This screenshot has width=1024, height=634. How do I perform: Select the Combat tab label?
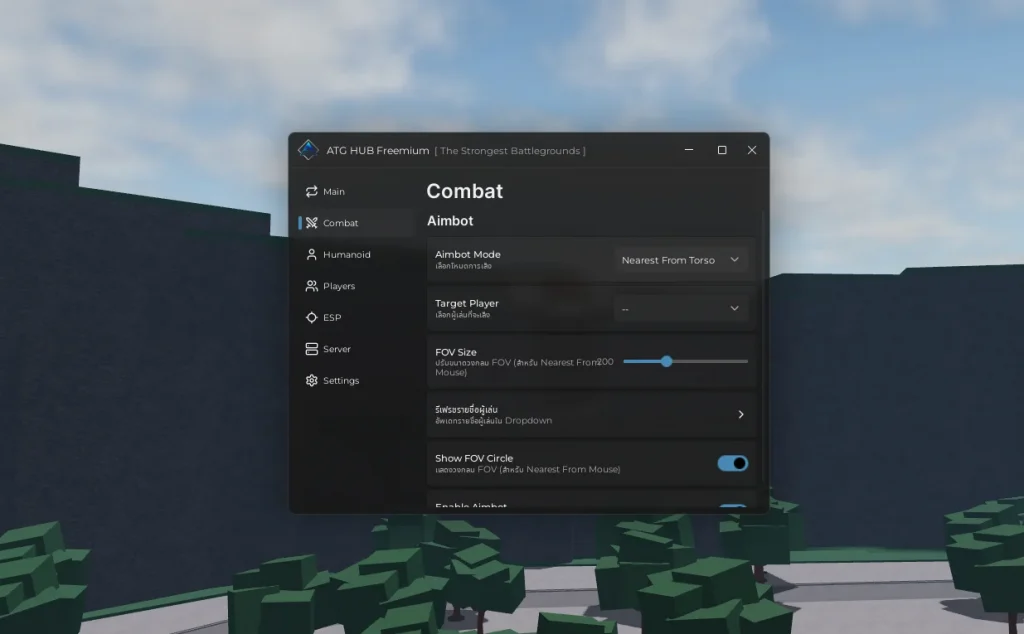341,223
